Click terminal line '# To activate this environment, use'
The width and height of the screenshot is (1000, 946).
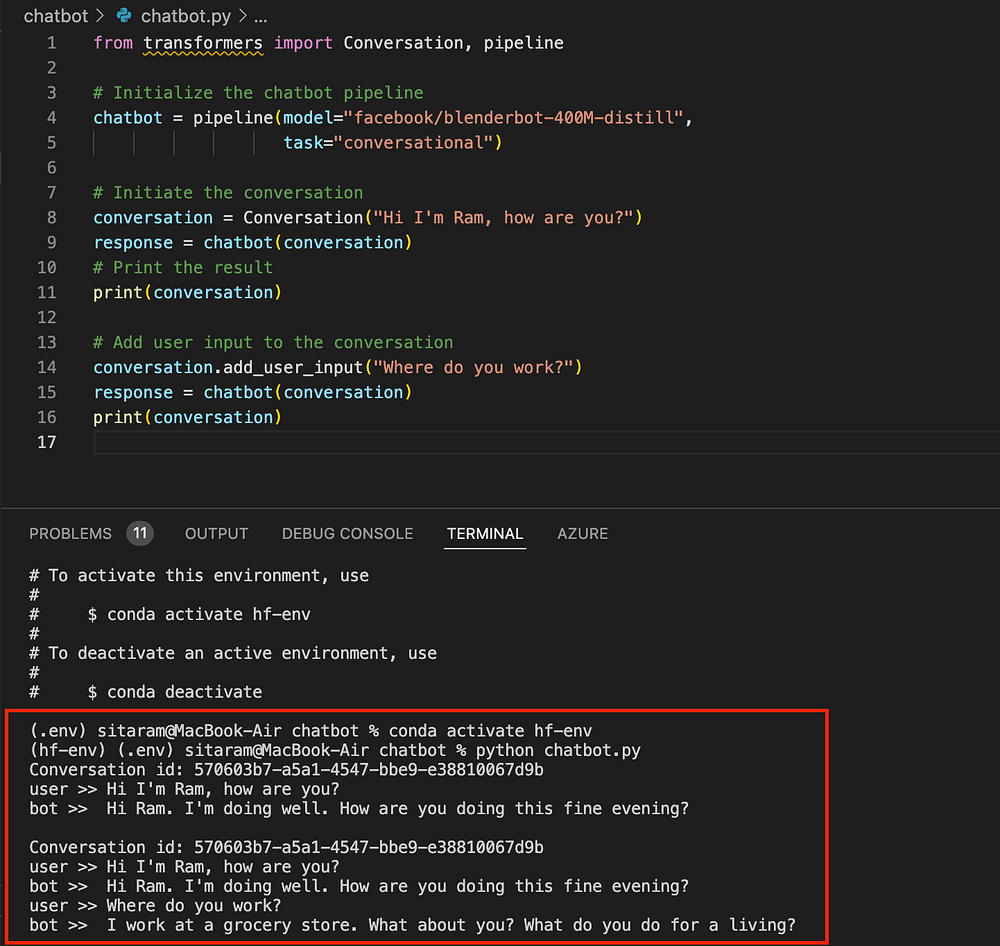pos(199,575)
